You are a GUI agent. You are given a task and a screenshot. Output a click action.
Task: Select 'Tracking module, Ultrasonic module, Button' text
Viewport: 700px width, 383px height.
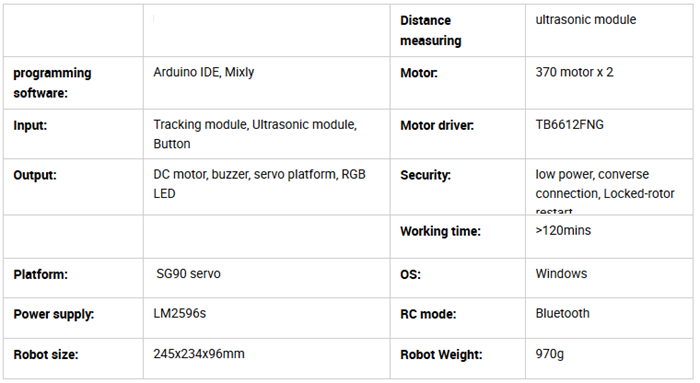point(255,134)
